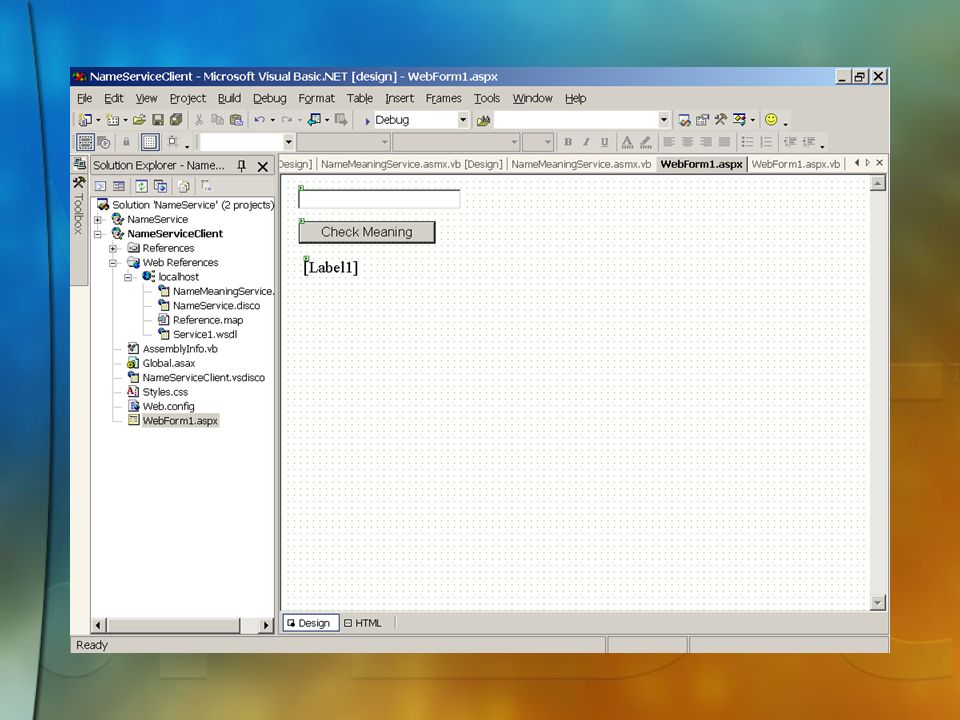Expand the NameService project node
The image size is (960, 720).
pyautogui.click(x=97, y=219)
